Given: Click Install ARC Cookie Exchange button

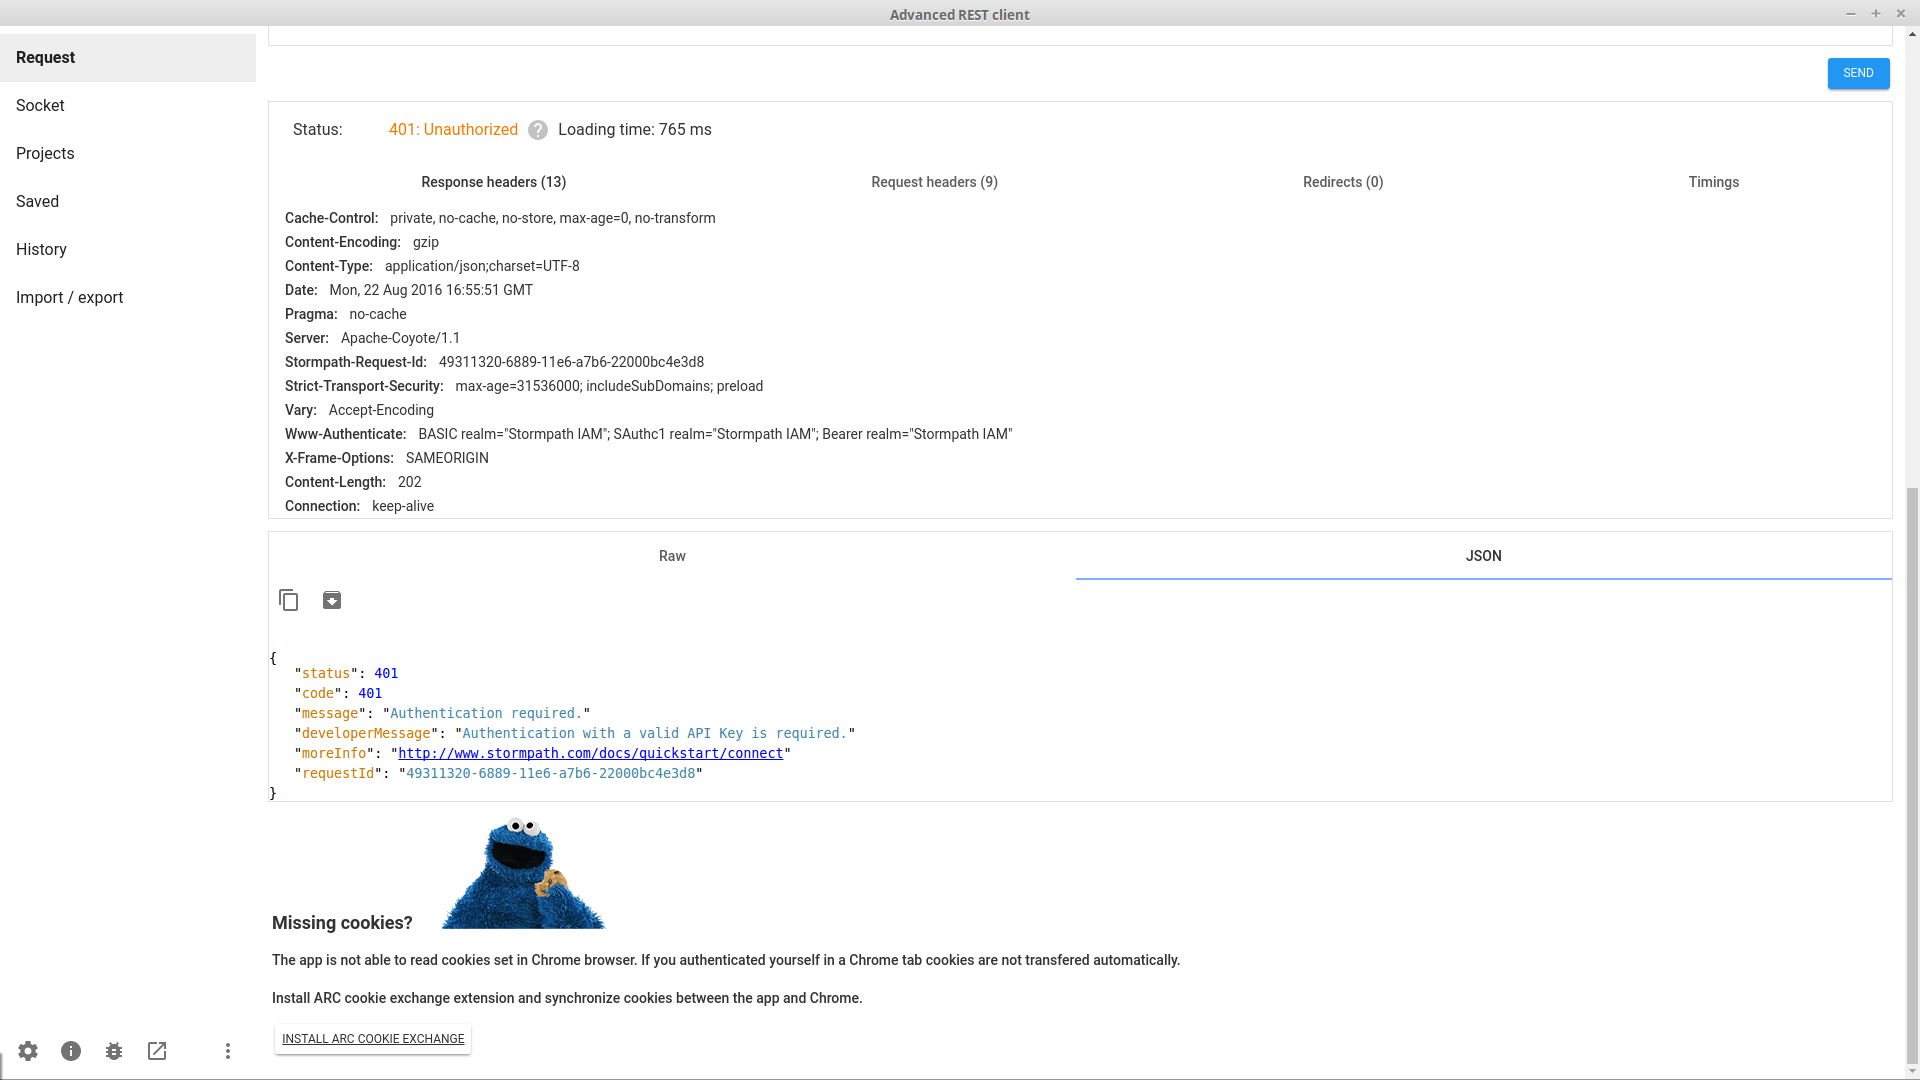Looking at the screenshot, I should pos(373,1039).
